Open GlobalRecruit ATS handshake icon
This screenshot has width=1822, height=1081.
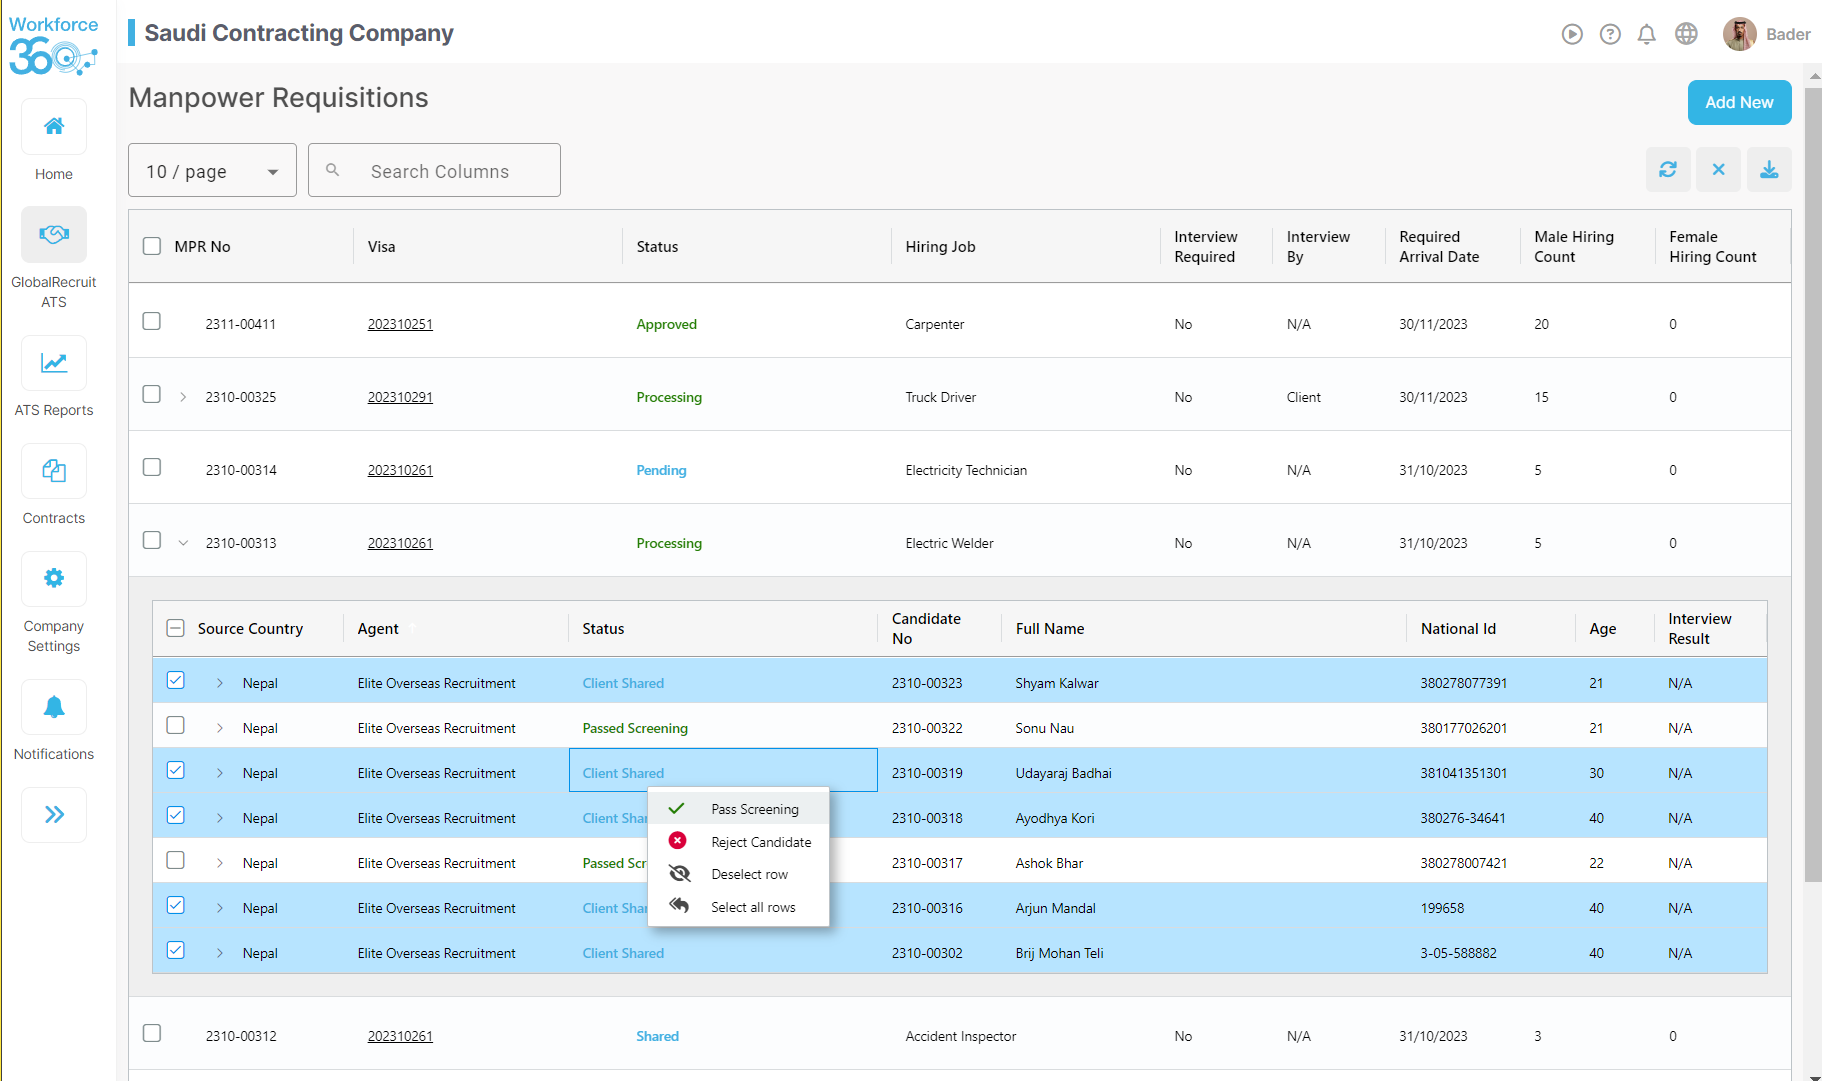[x=54, y=235]
